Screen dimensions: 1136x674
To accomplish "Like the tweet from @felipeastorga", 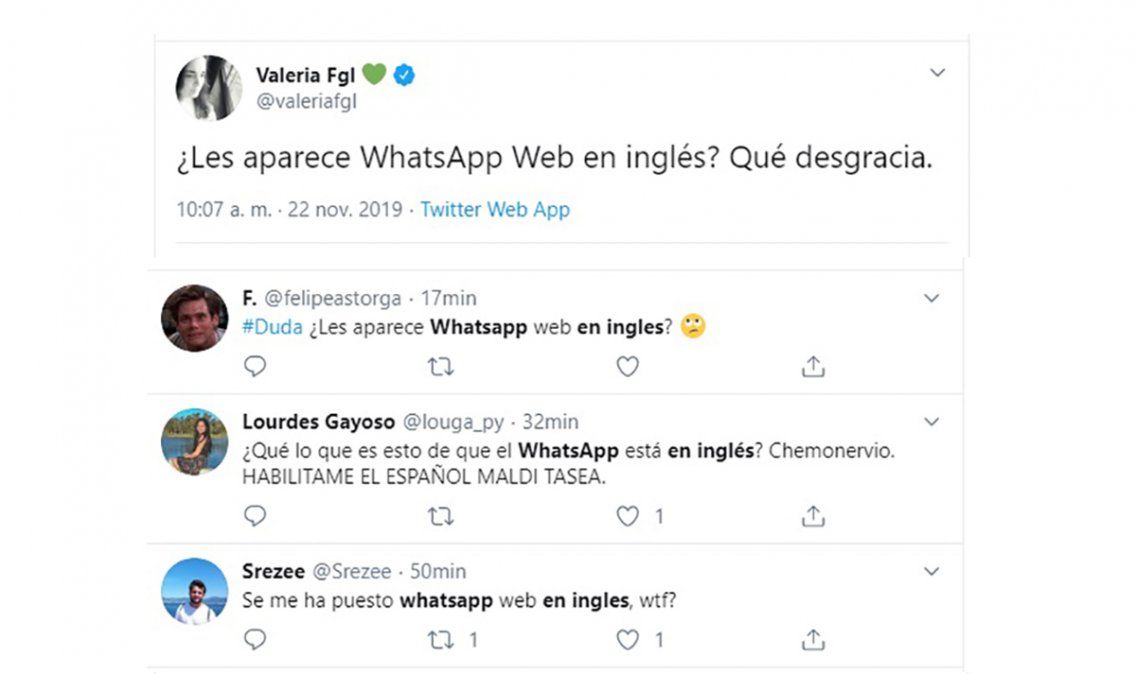I will pyautogui.click(x=627, y=367).
